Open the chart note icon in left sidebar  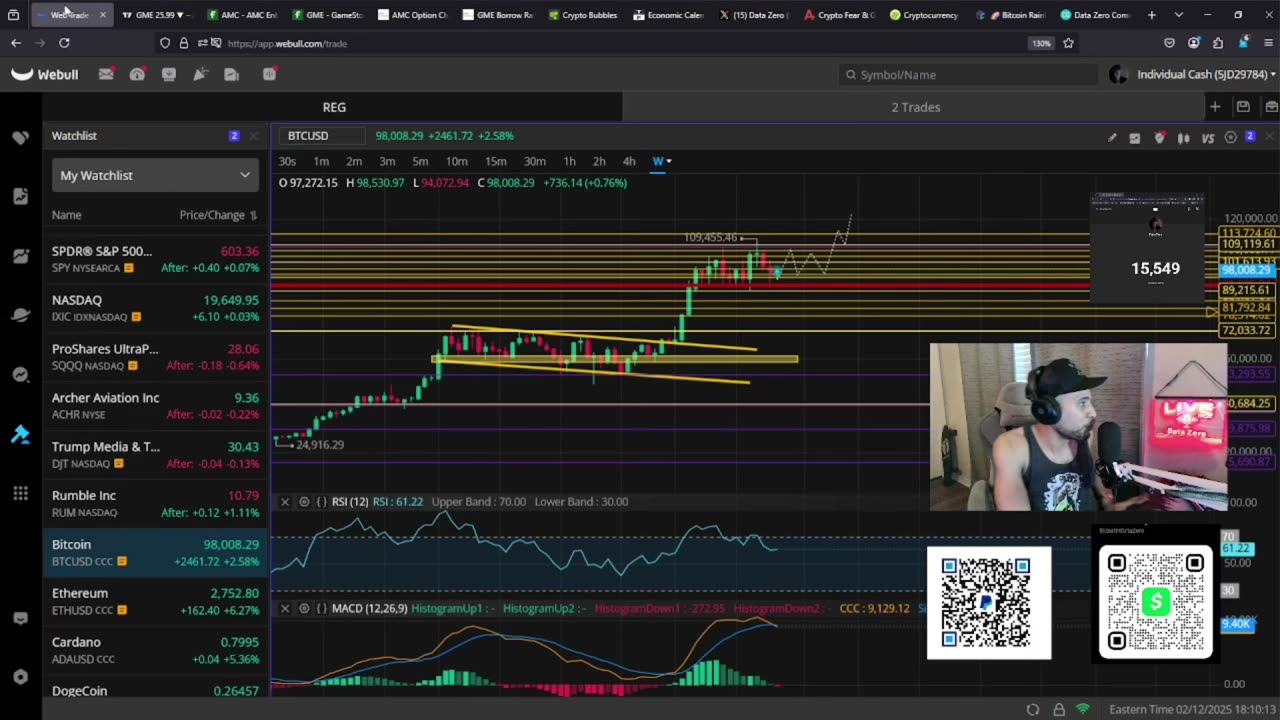[x=20, y=196]
